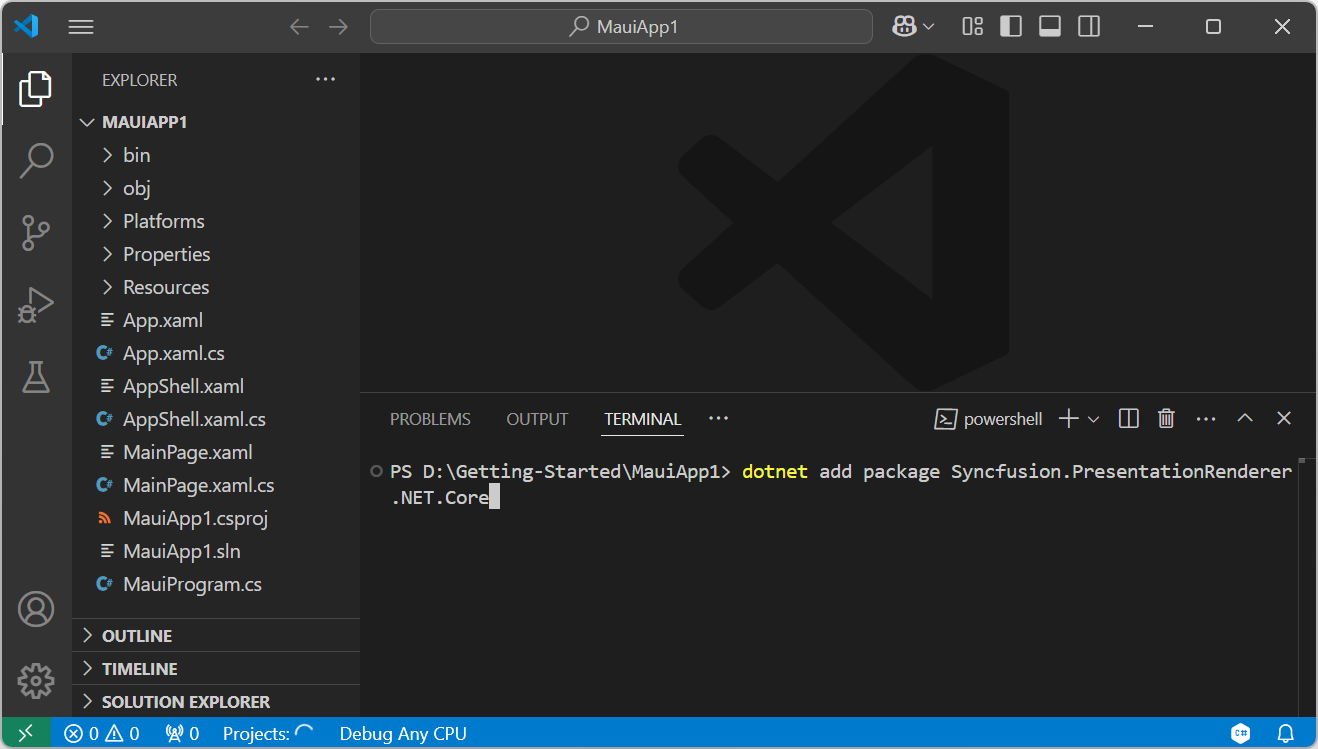
Task: Open the Explorer view in activity bar
Action: (x=36, y=89)
